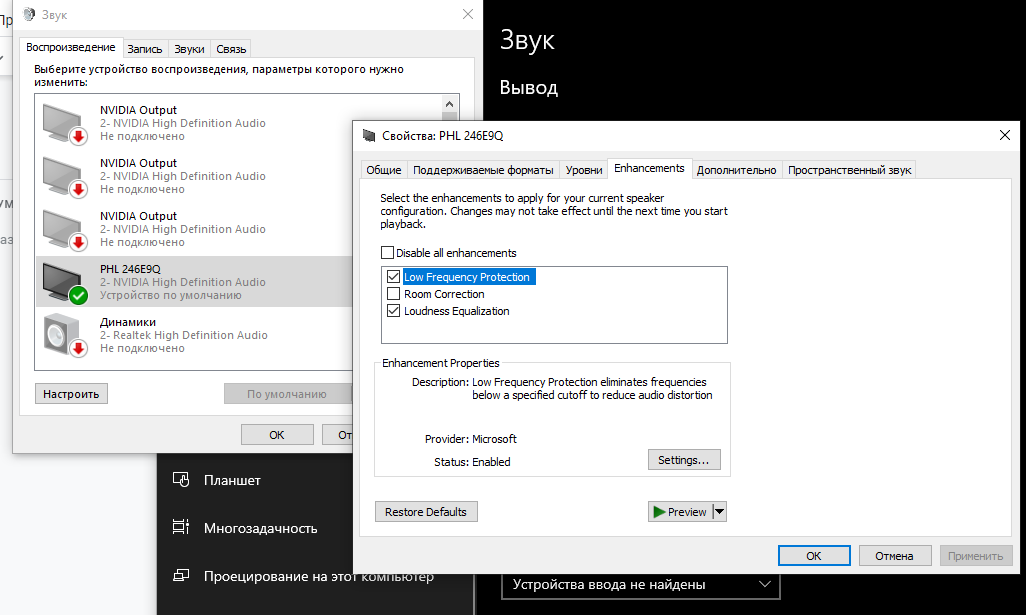Image resolution: width=1026 pixels, height=615 pixels.
Task: Close the Звук sound window
Action: [x=468, y=14]
